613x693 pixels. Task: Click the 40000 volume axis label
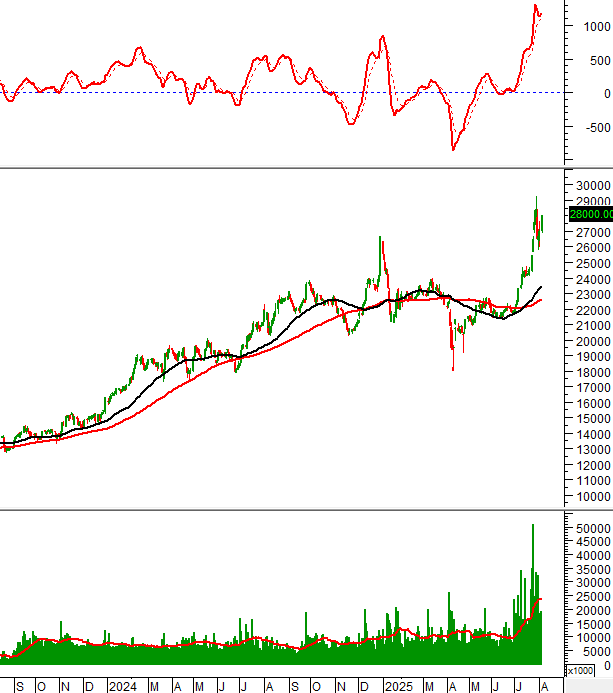tap(594, 556)
